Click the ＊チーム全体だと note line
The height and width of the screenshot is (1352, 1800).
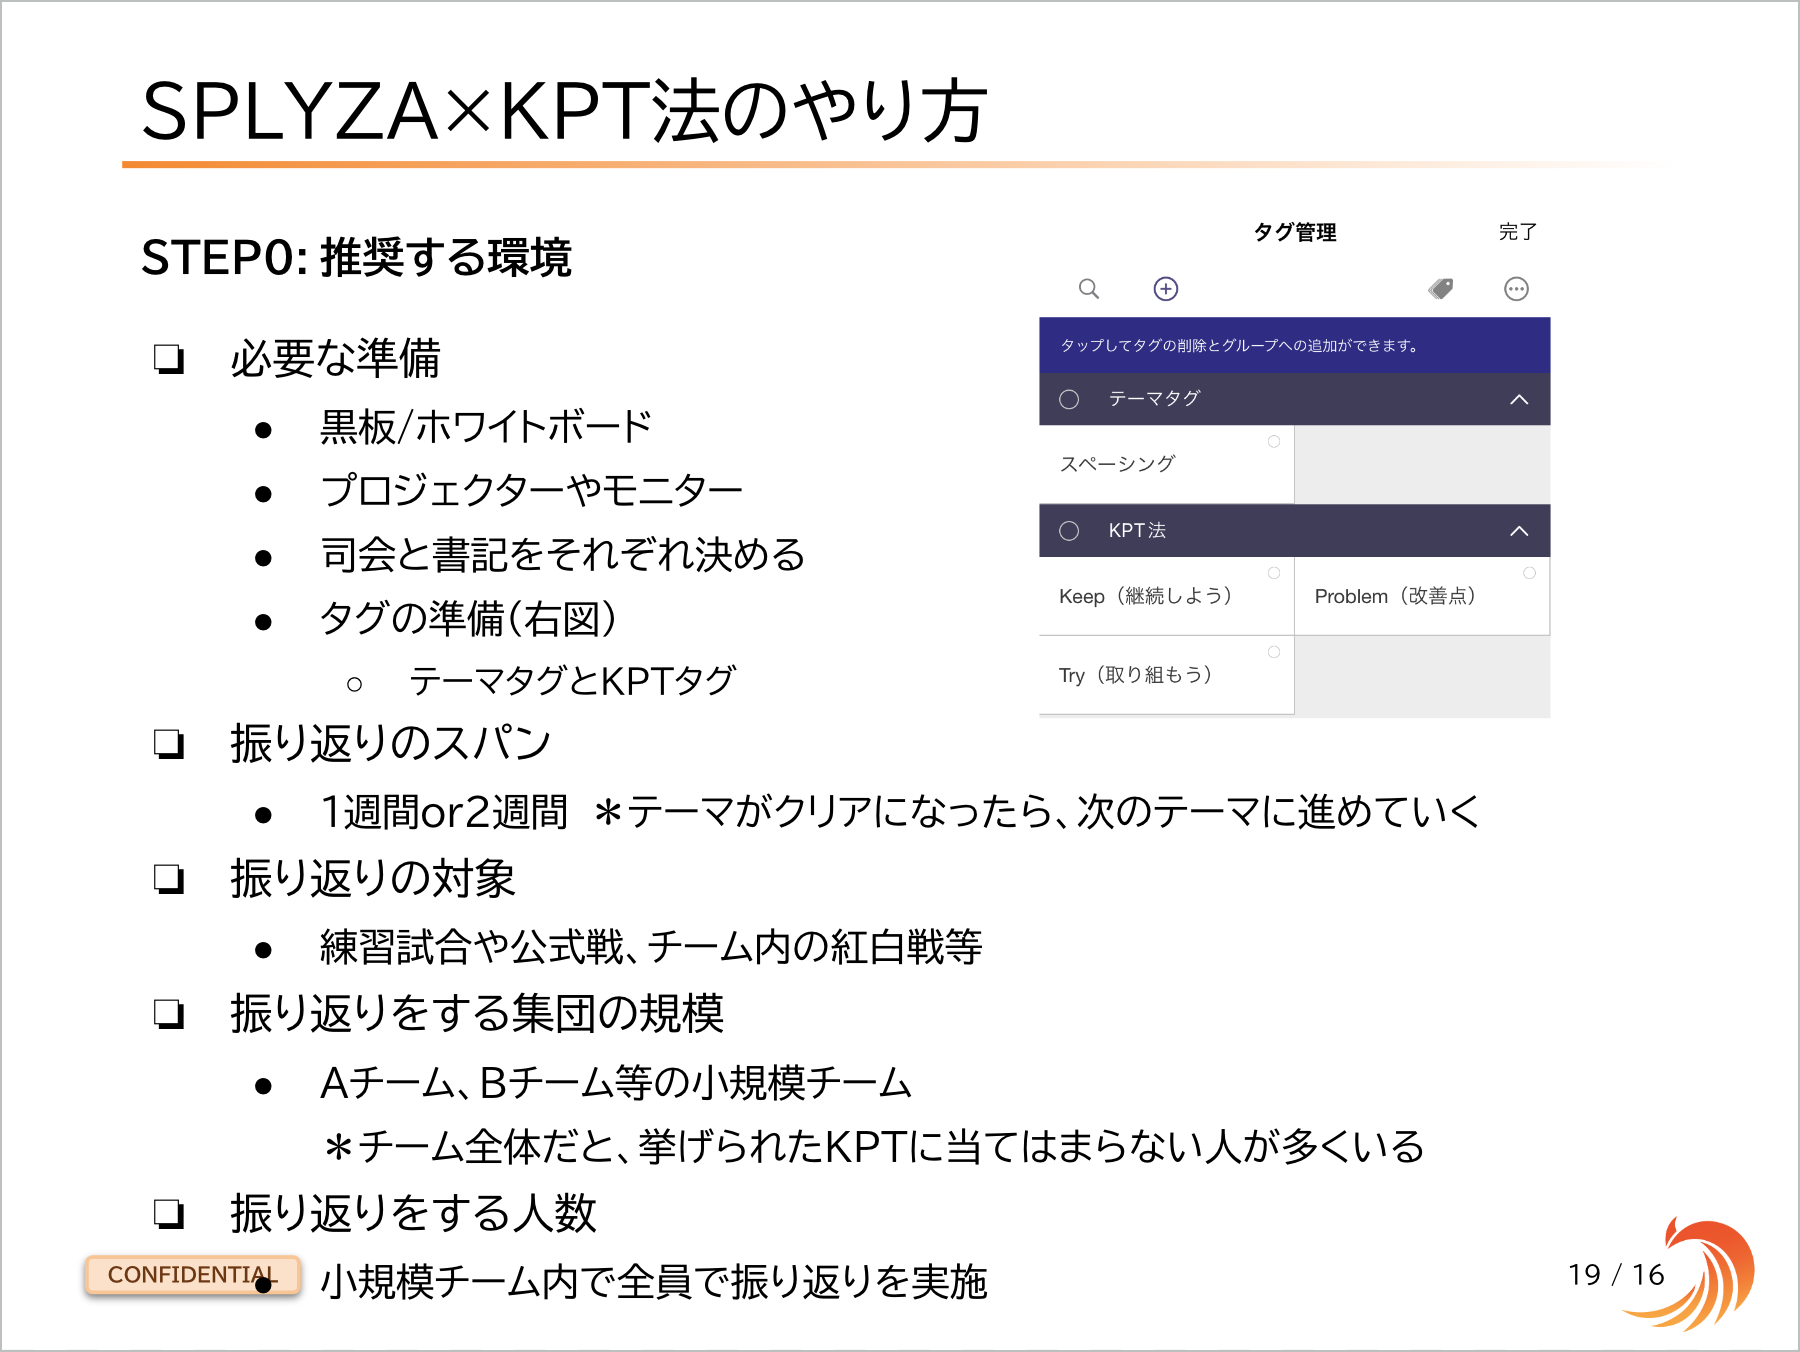tap(874, 1147)
